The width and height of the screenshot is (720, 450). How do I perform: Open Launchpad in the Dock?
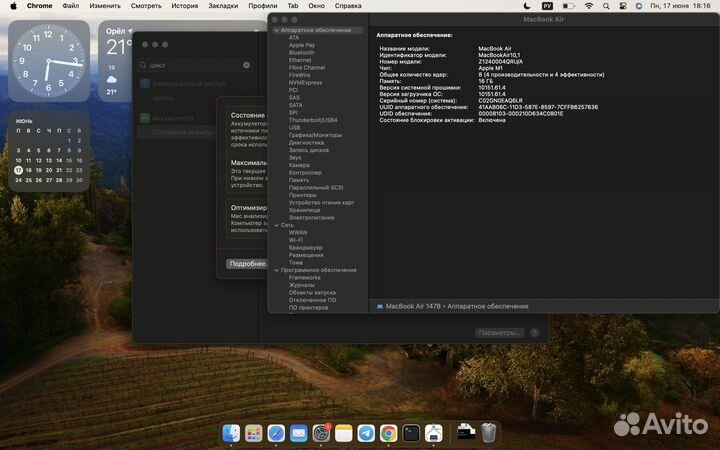click(x=253, y=433)
